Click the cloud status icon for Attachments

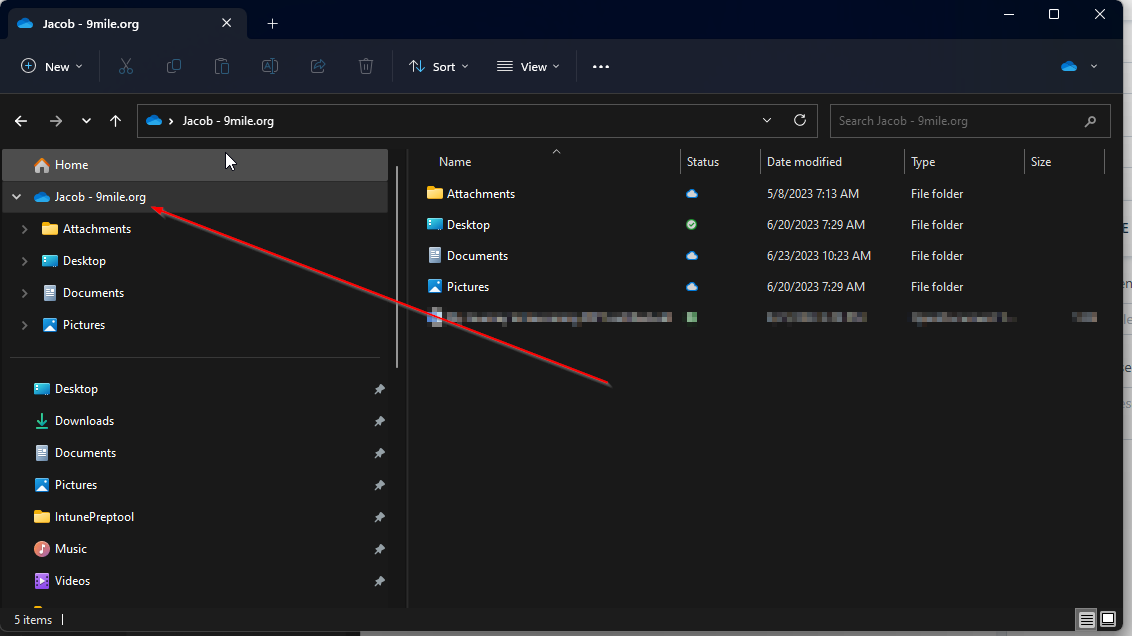[692, 193]
